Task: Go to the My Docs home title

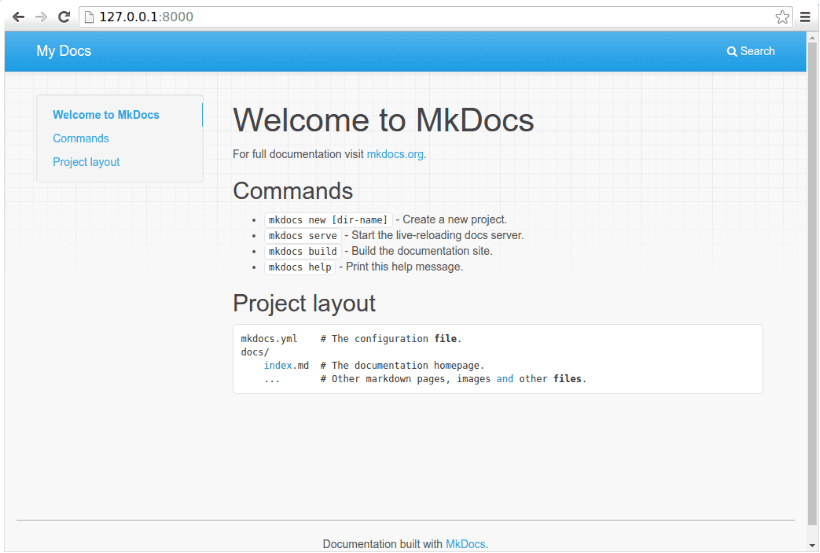Action: [63, 51]
